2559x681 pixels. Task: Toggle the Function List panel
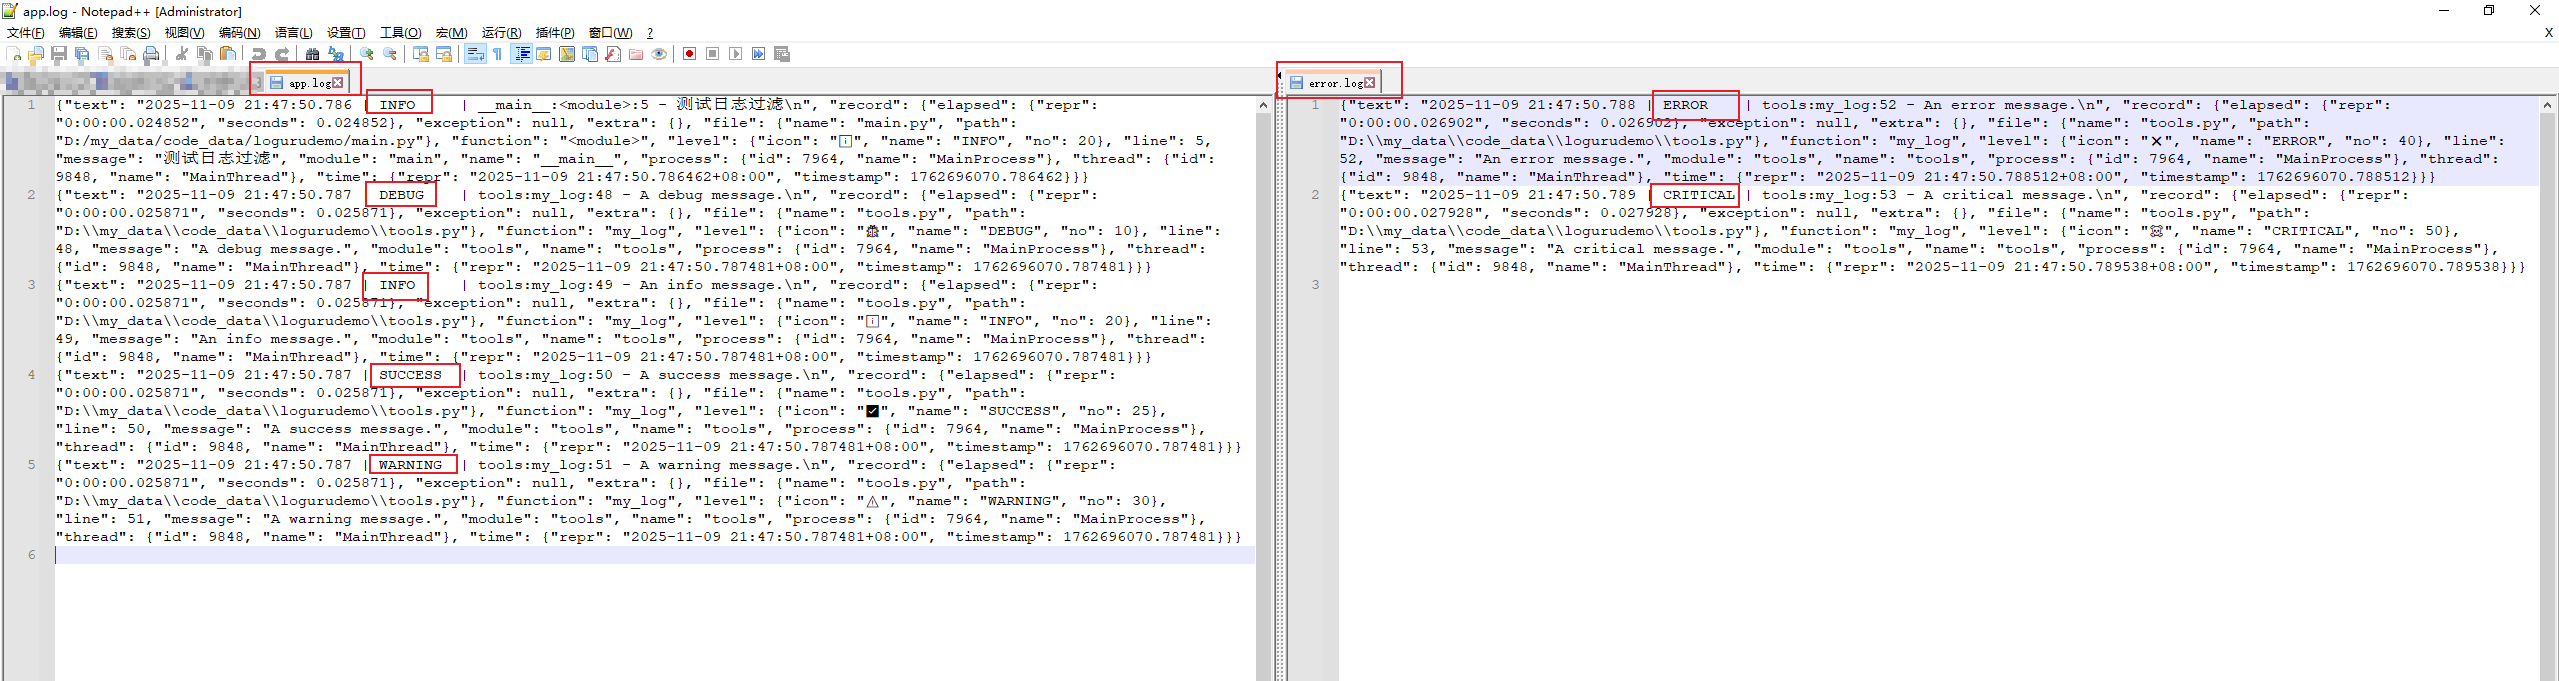(x=613, y=54)
